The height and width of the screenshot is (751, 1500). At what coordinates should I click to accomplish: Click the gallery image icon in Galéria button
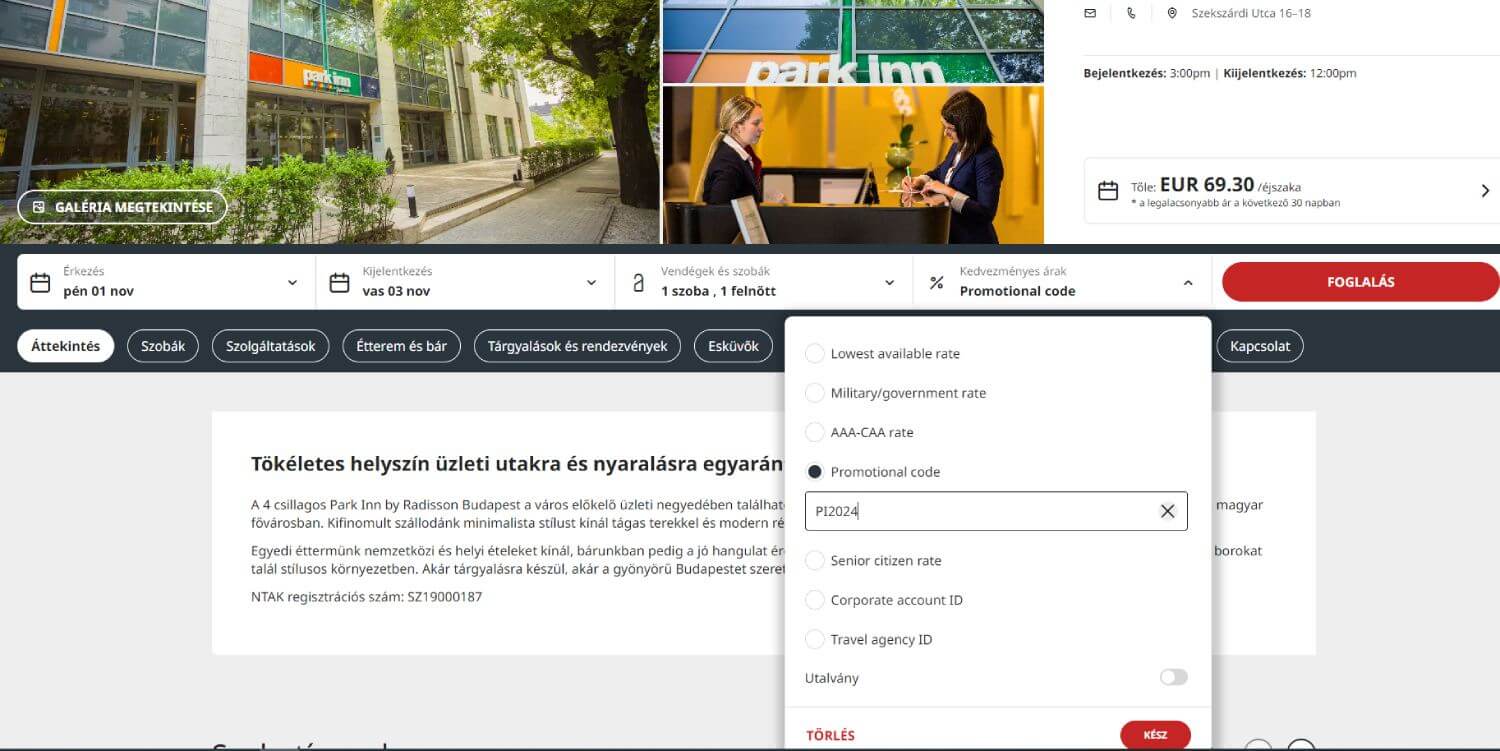point(39,207)
